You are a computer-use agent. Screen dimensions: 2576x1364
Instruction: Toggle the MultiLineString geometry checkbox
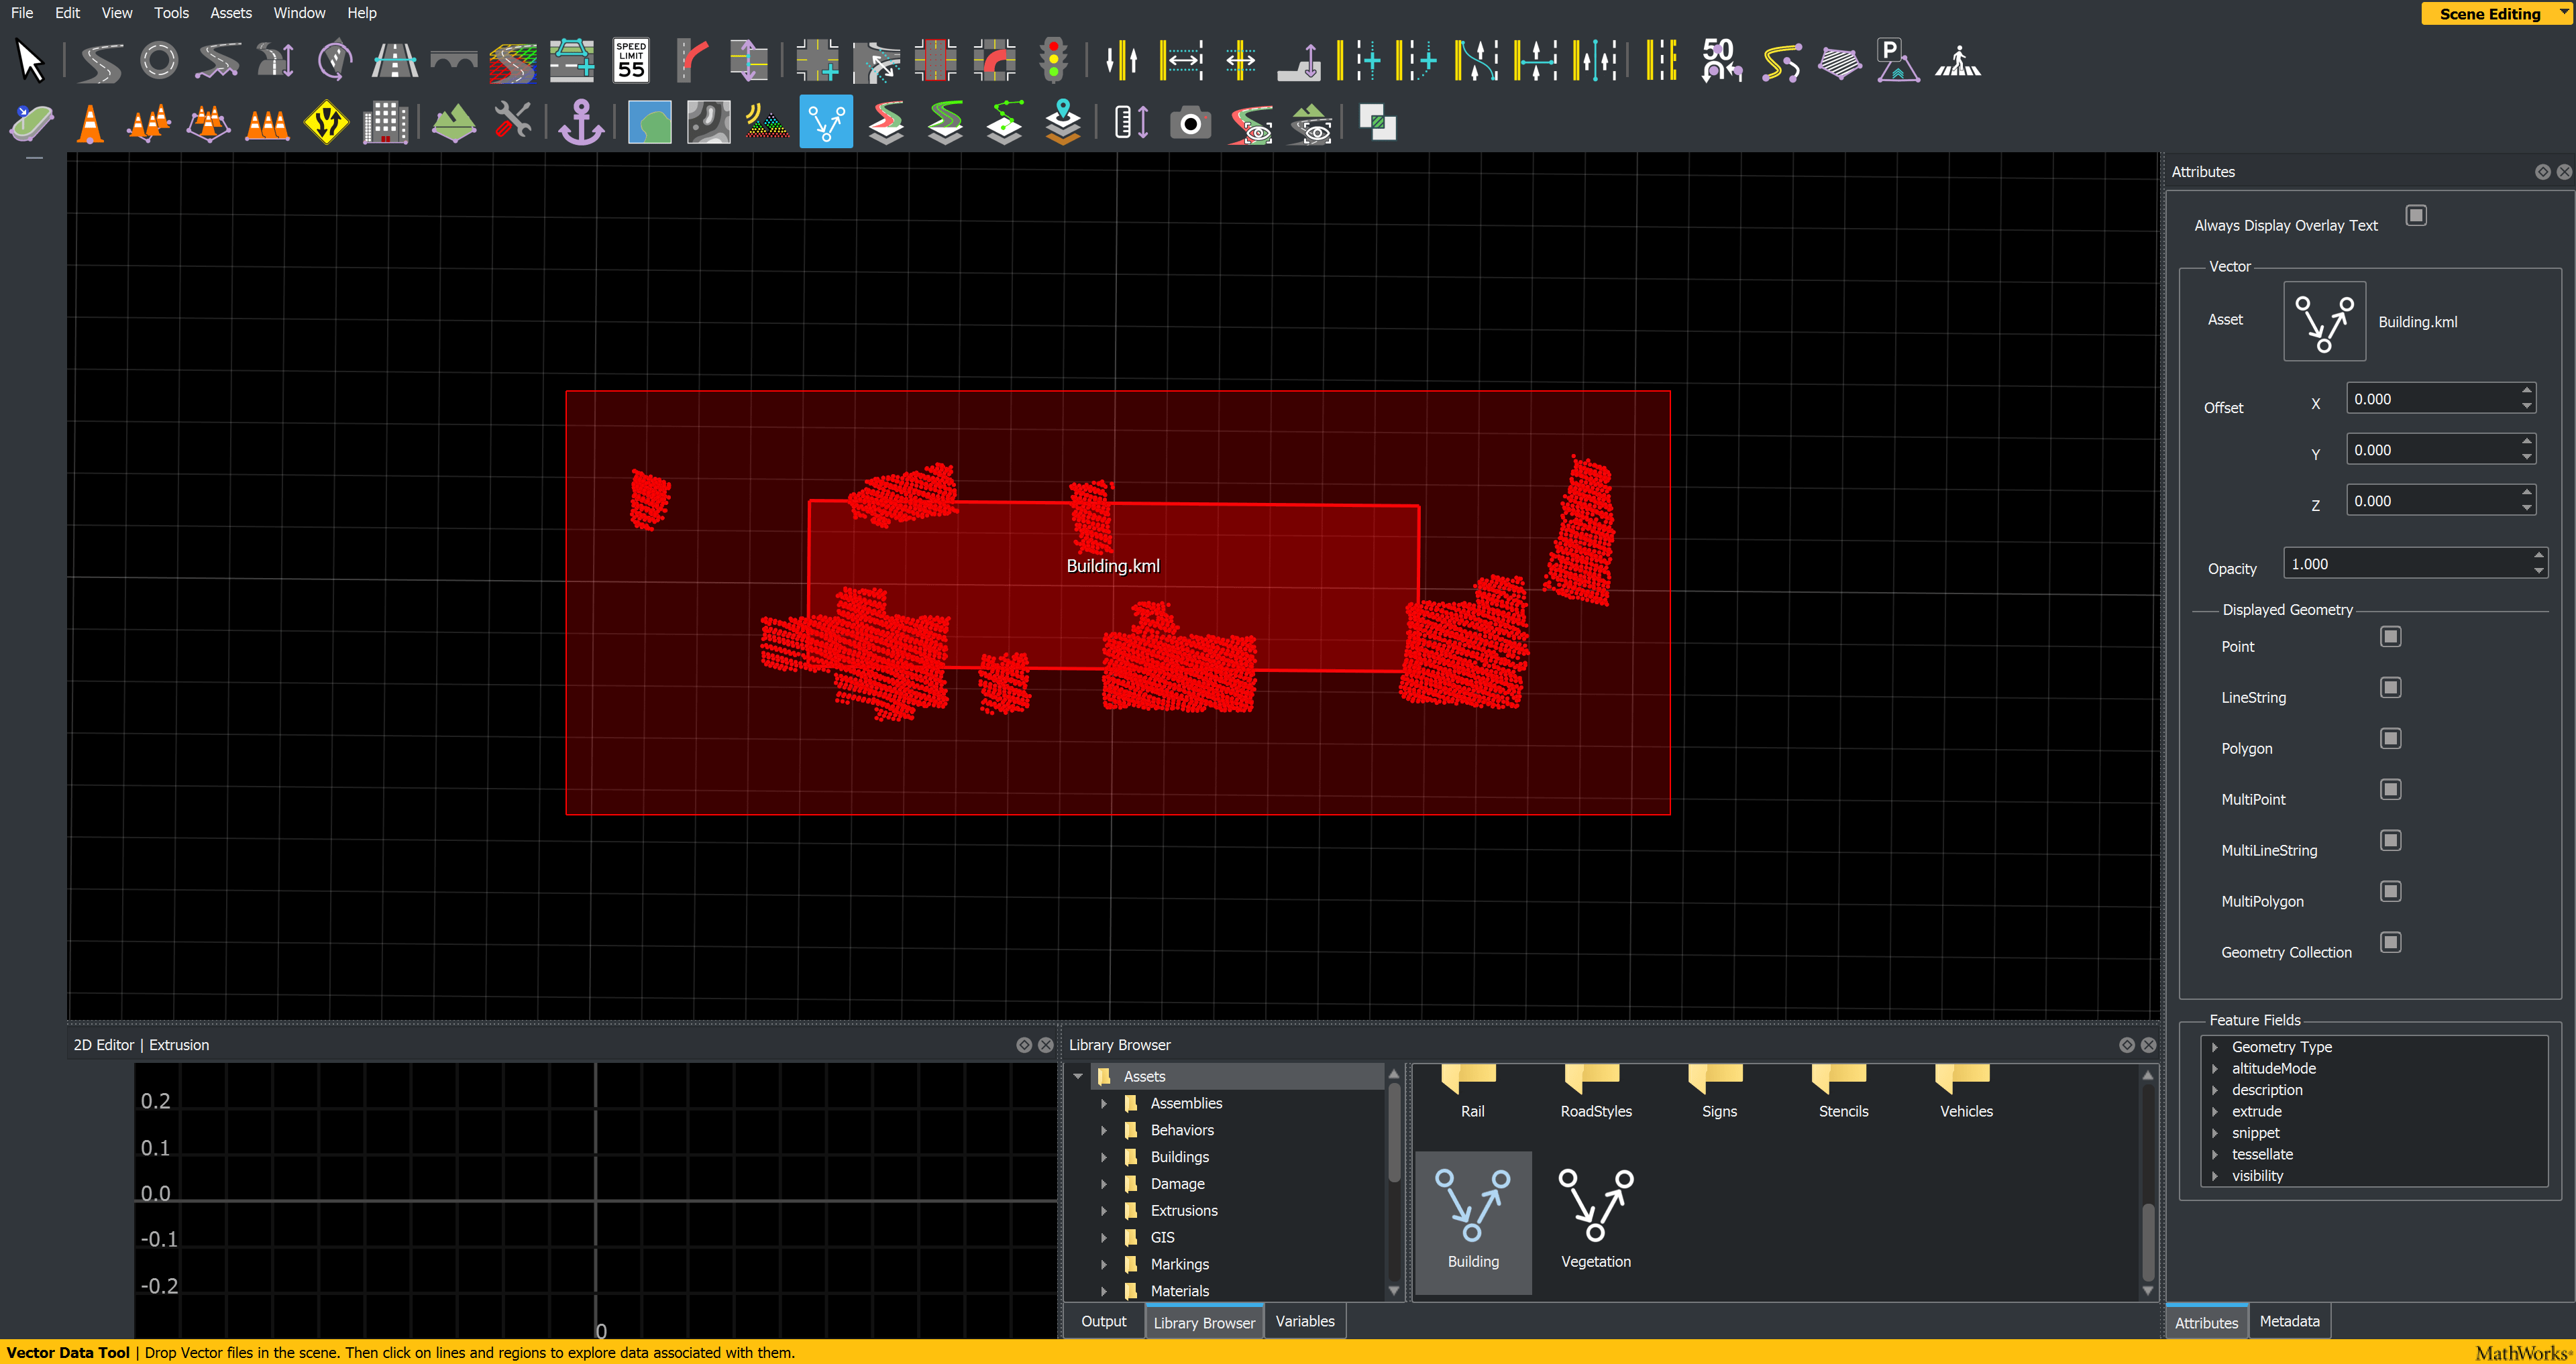[2390, 841]
